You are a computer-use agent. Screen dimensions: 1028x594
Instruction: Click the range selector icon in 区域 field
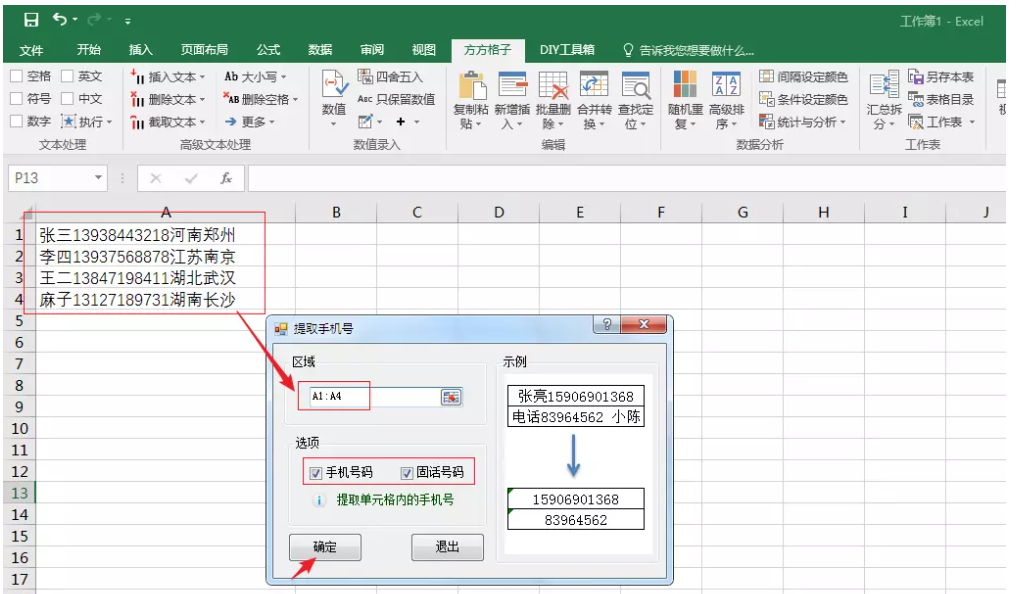click(451, 397)
